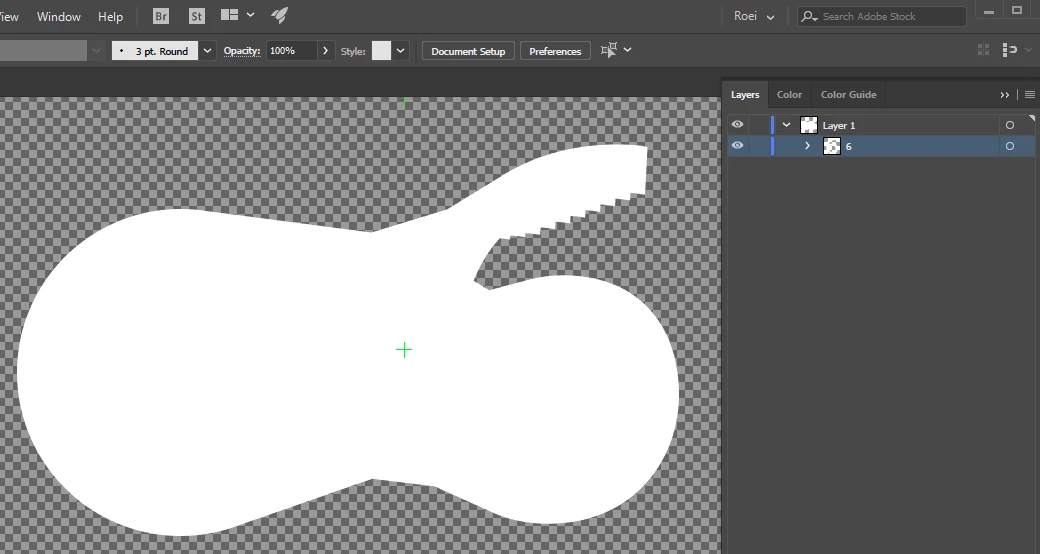
Task: Collapse the Layer 1 tree arrow
Action: tap(787, 125)
